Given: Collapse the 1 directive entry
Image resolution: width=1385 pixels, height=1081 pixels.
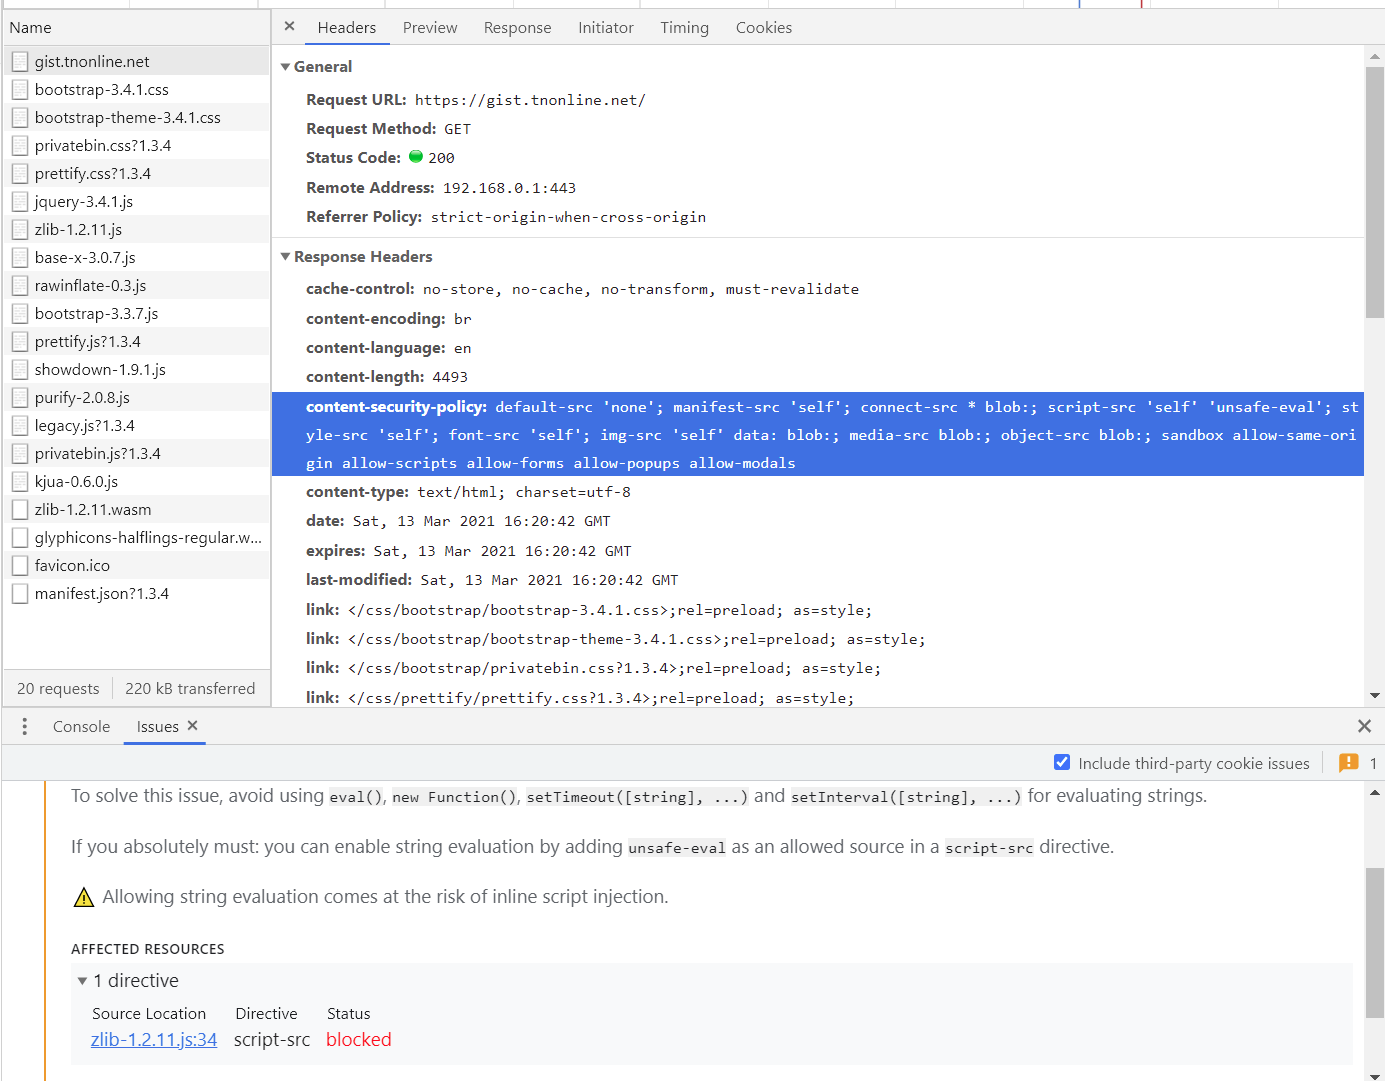Looking at the screenshot, I should [x=83, y=980].
